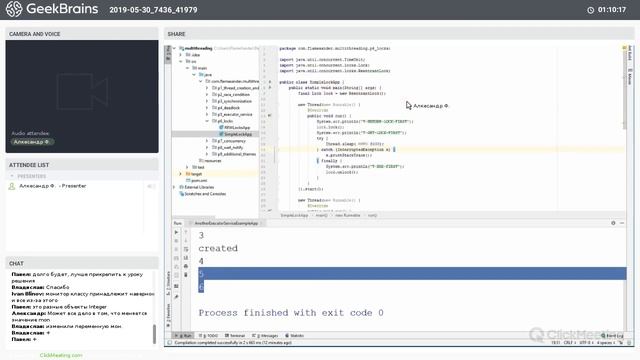Open the Structure side tool tab
640x360 pixels.
point(168,282)
